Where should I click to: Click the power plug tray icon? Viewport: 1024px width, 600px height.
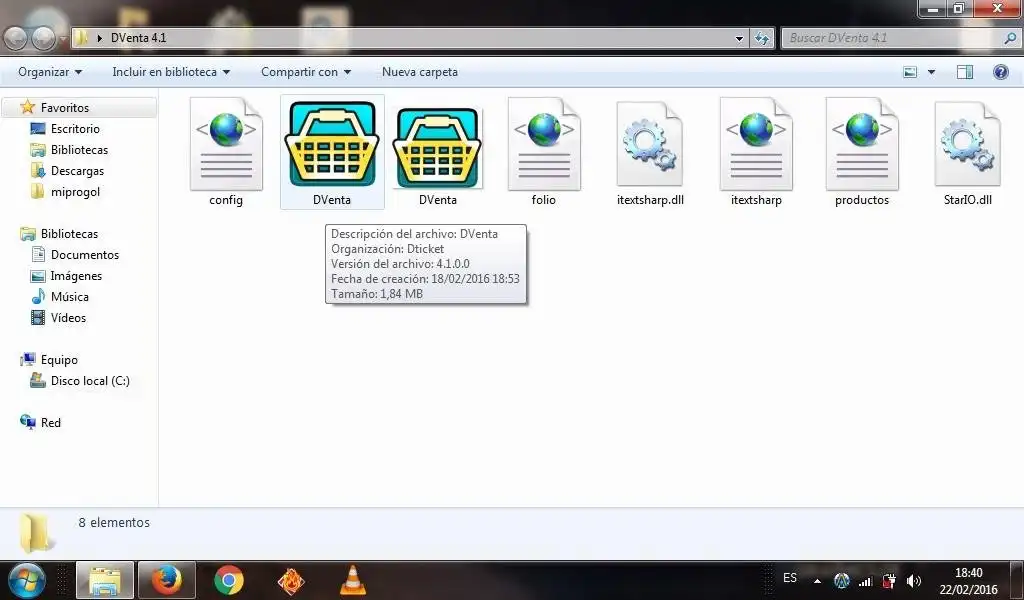click(x=889, y=580)
